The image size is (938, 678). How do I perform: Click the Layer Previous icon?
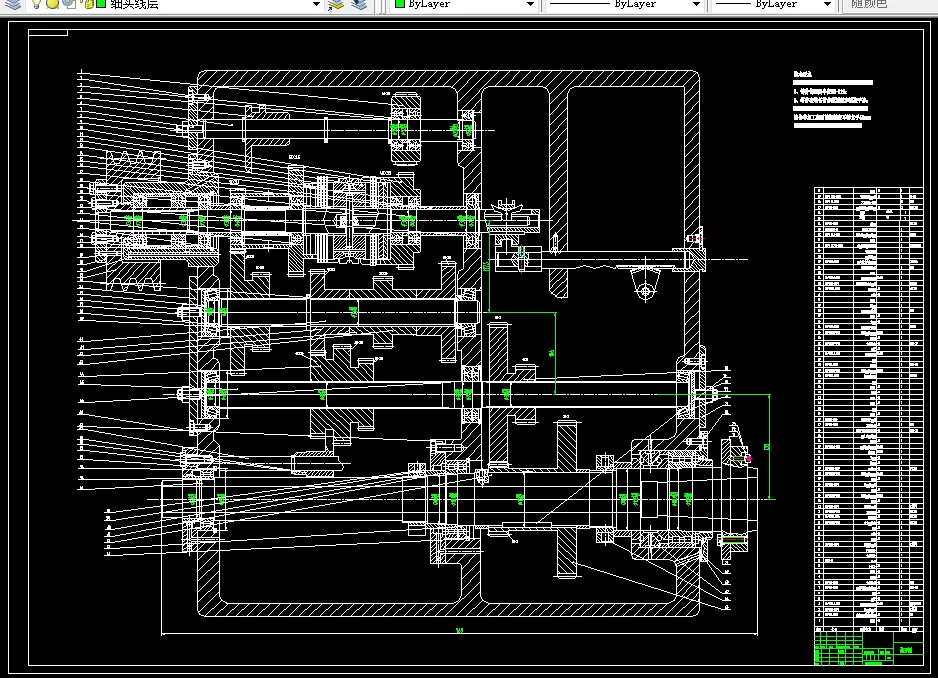[359, 5]
